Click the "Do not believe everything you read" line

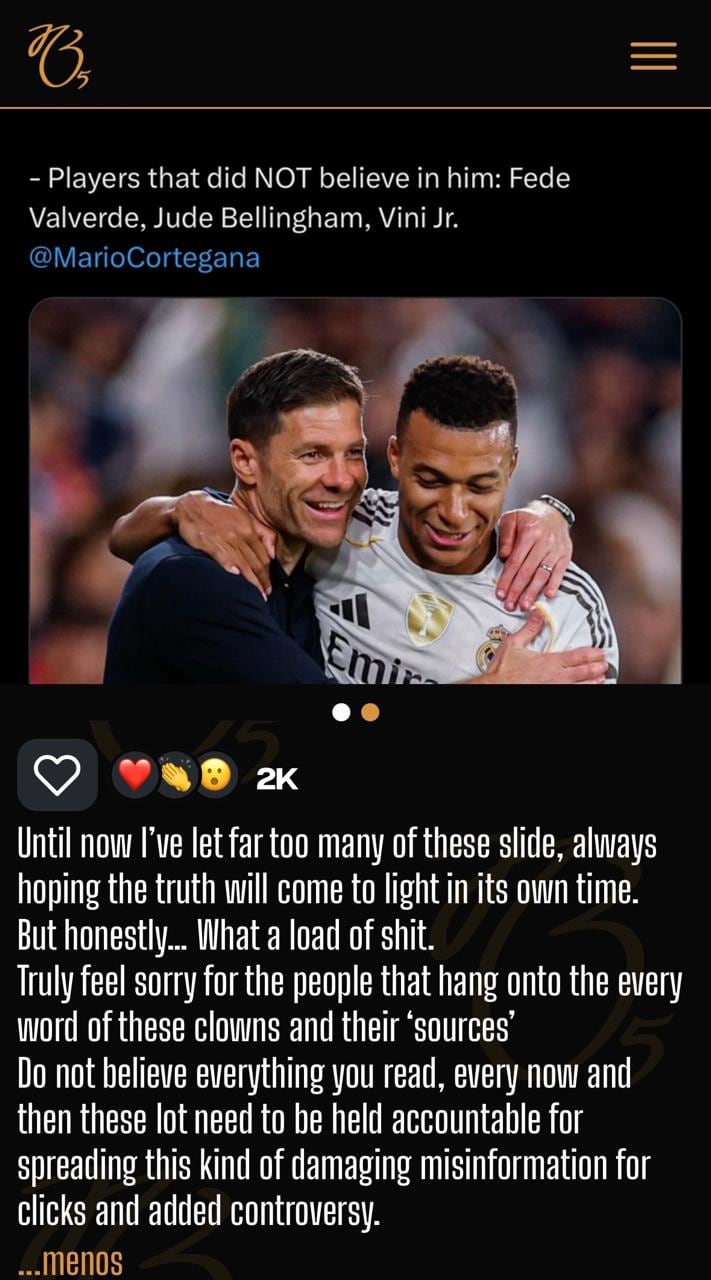click(x=325, y=1075)
